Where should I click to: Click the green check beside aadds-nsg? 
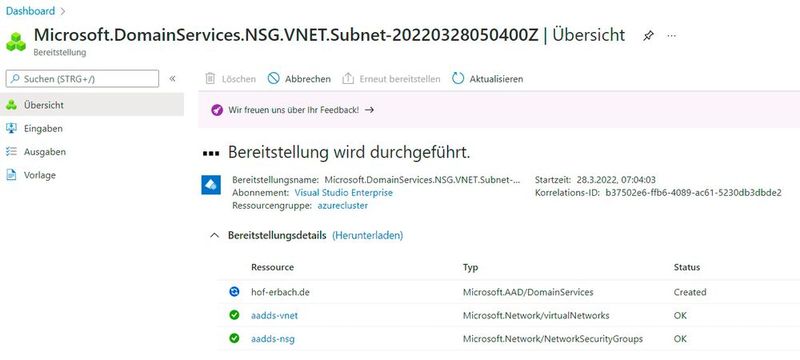(234, 338)
